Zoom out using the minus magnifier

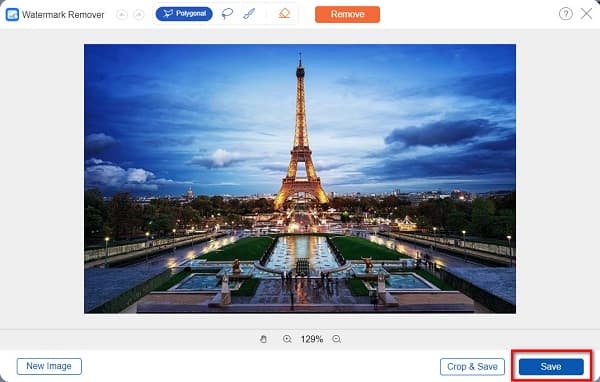point(336,339)
